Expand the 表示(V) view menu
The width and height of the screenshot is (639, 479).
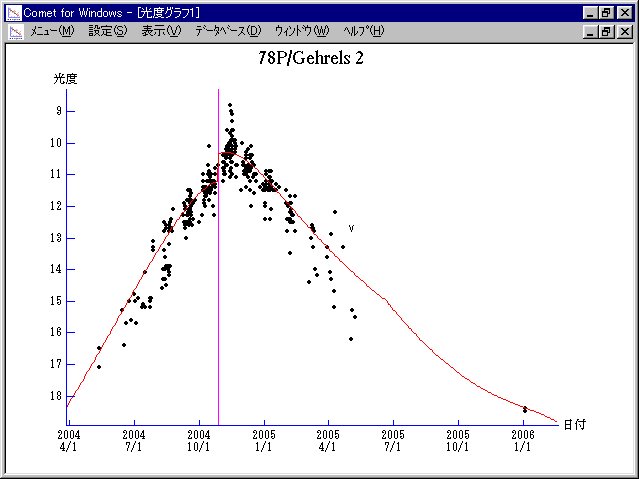pos(161,31)
